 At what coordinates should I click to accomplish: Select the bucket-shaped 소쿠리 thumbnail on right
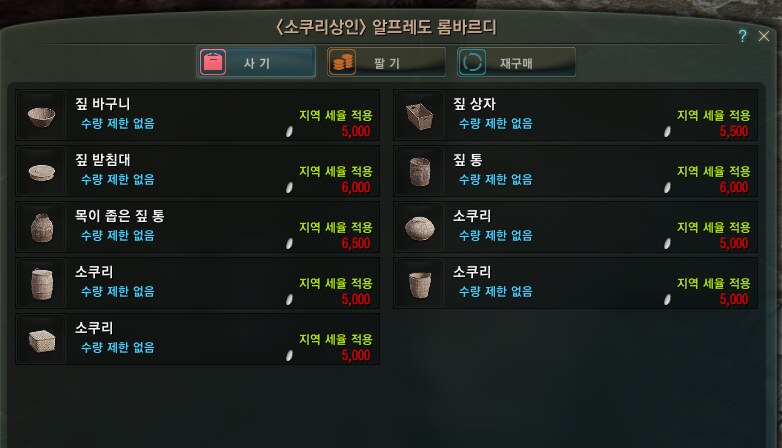pyautogui.click(x=419, y=283)
